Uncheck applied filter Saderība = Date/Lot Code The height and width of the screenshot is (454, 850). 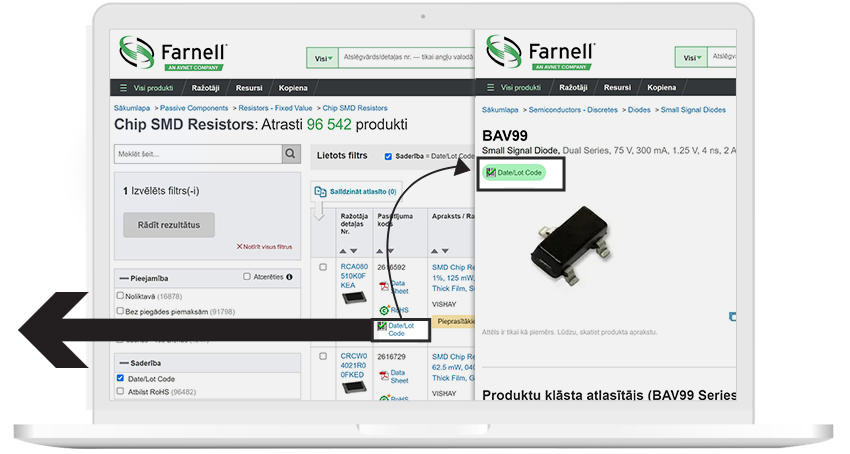click(388, 156)
